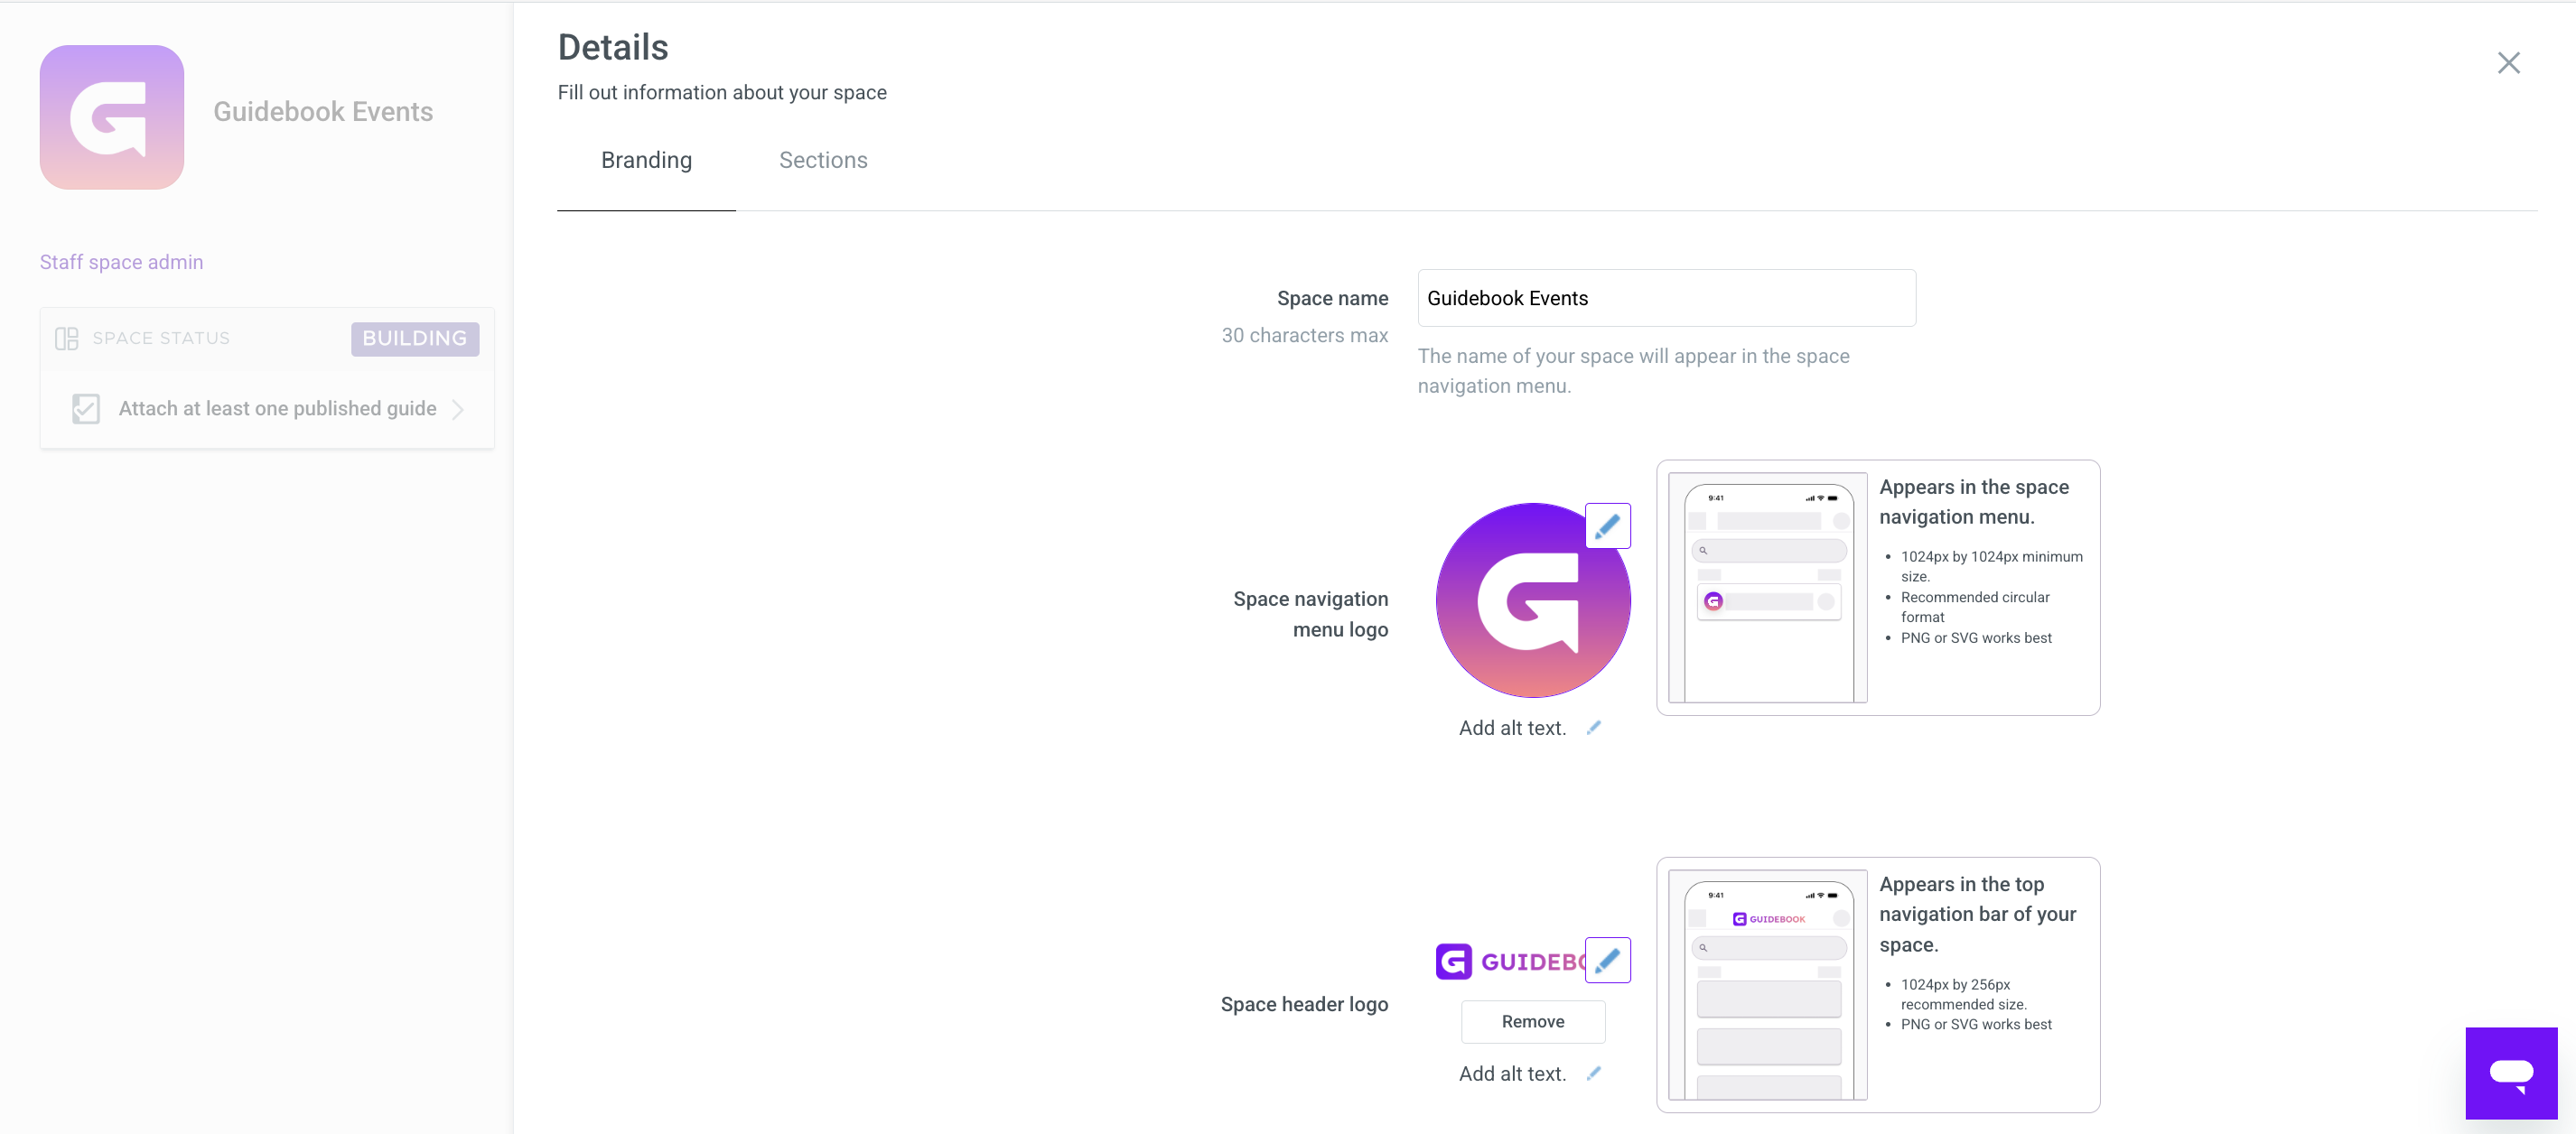The width and height of the screenshot is (2576, 1134).
Task: Click the Space Status layout icon
Action: tap(66, 338)
